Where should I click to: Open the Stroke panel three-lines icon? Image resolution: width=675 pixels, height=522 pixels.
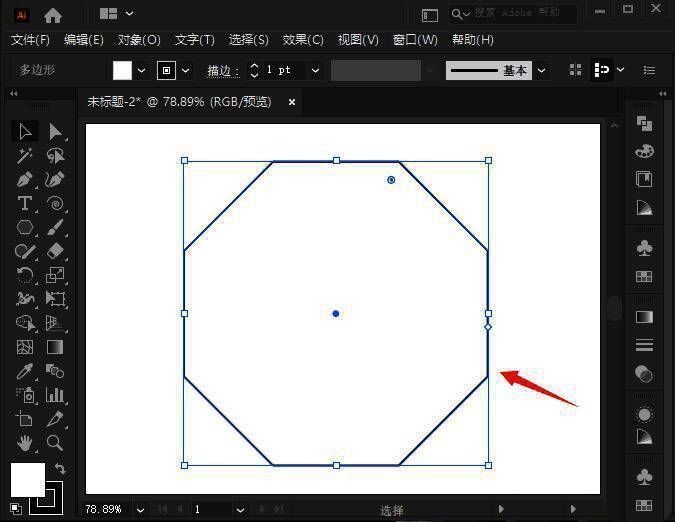644,345
